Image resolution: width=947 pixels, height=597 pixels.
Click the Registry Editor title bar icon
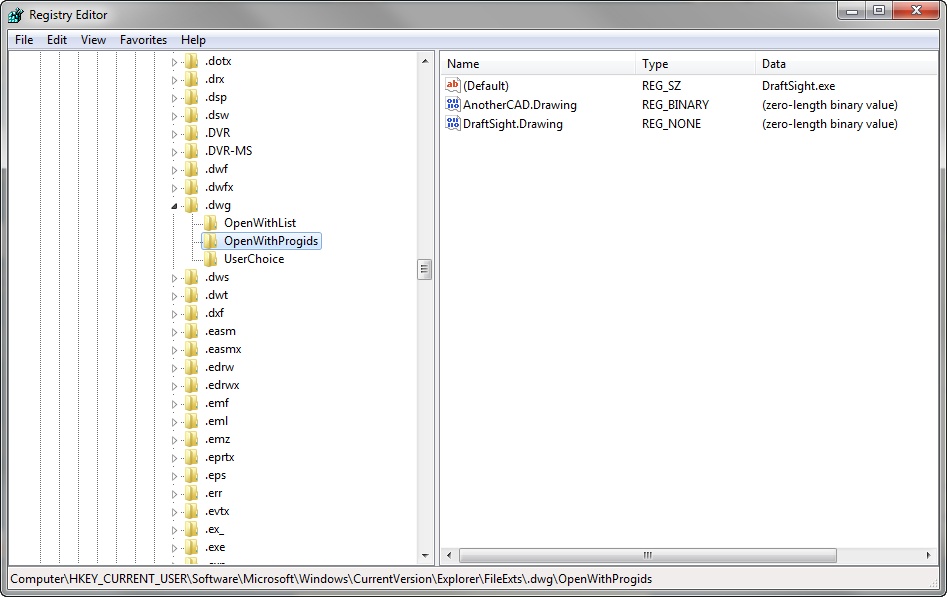pos(16,15)
